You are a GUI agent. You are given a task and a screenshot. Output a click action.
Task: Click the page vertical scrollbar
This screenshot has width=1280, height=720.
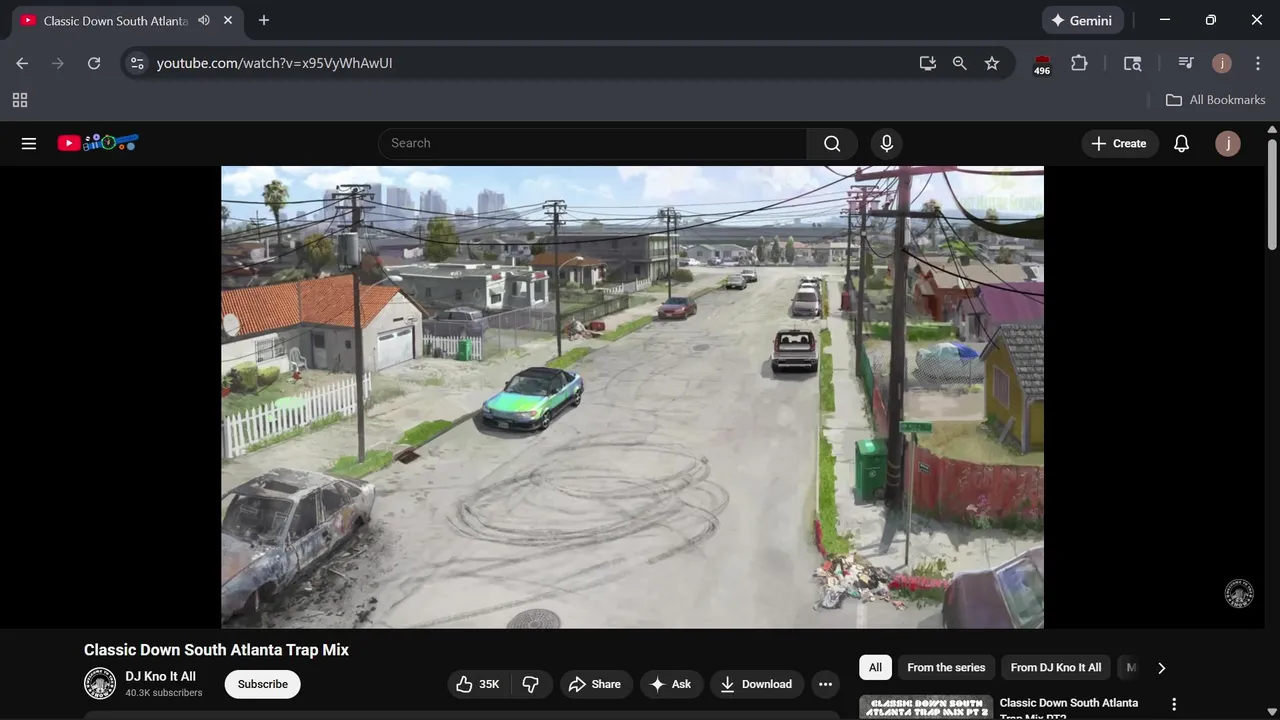1272,195
